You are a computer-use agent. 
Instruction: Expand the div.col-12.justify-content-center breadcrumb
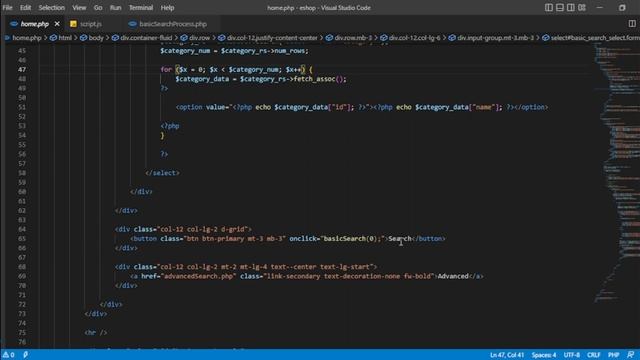[x=268, y=38]
